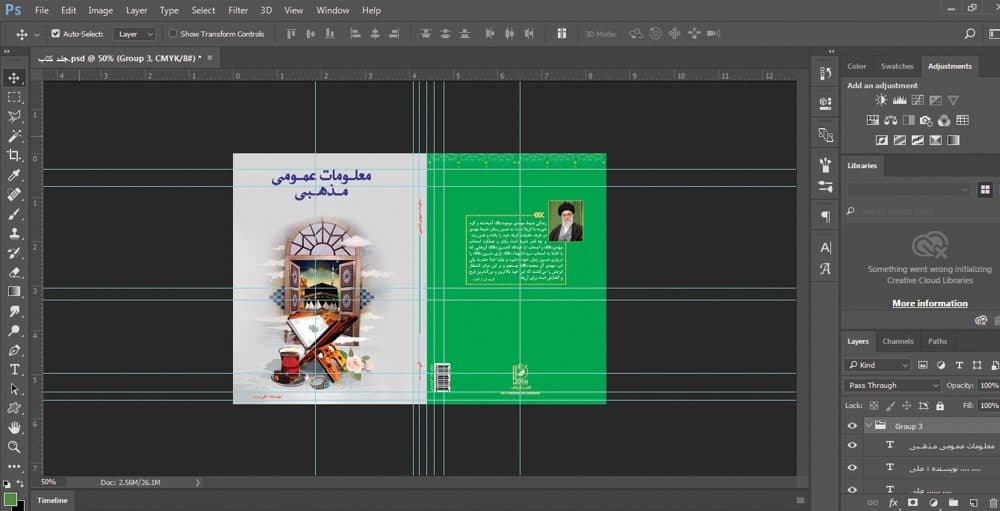Select the Zoom tool
Image resolution: width=1000 pixels, height=511 pixels.
point(13,447)
